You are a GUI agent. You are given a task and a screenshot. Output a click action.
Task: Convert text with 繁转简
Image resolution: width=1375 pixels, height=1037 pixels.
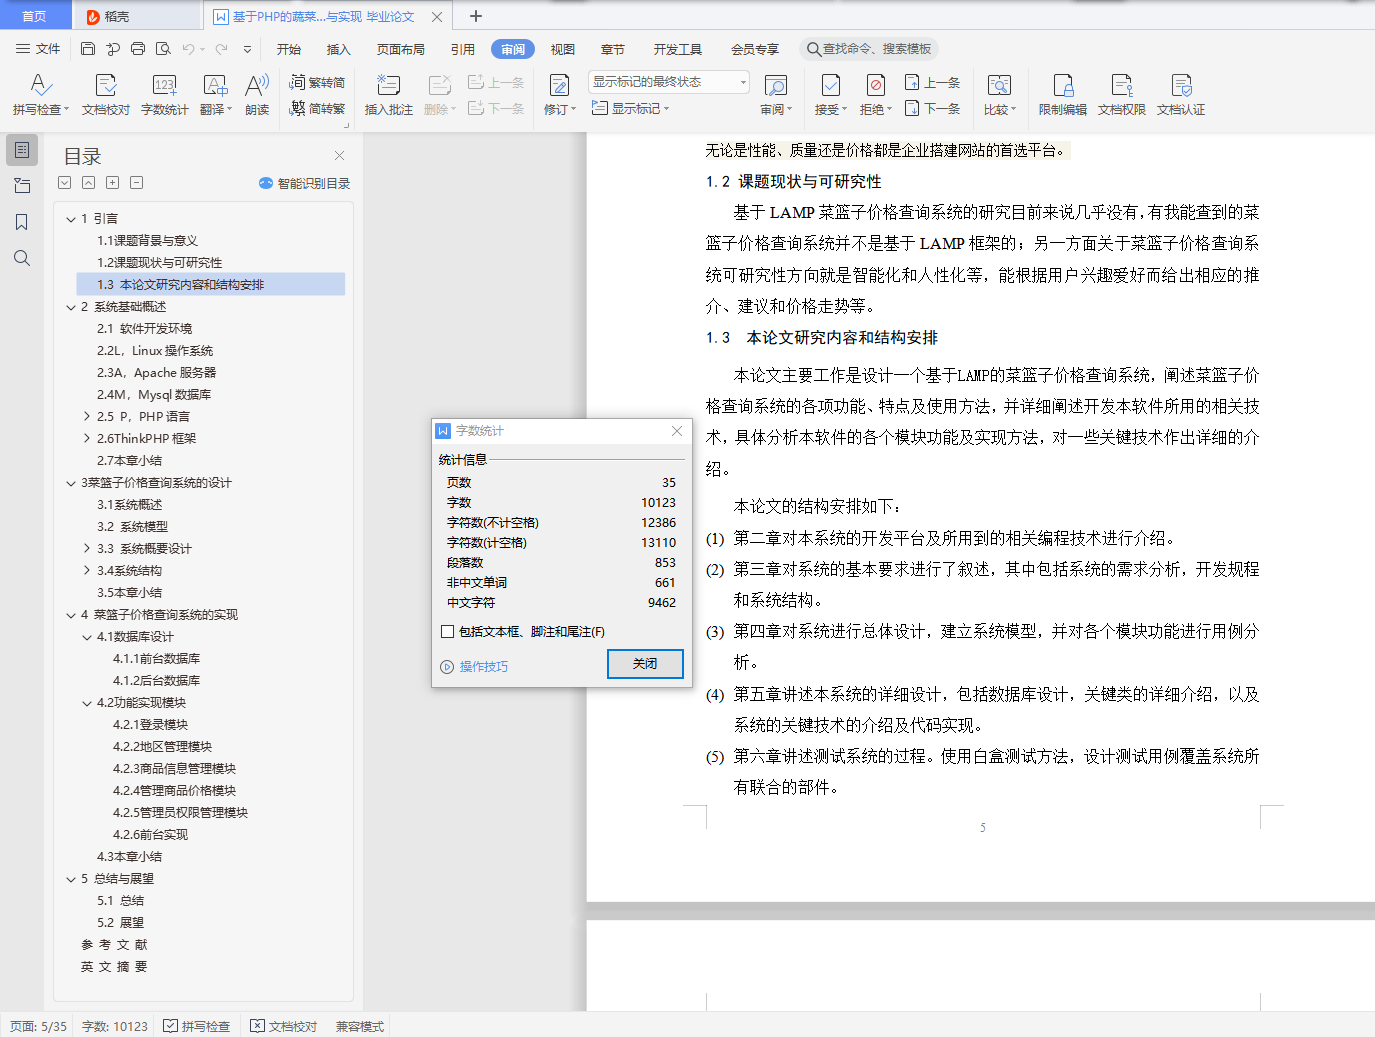pyautogui.click(x=317, y=82)
